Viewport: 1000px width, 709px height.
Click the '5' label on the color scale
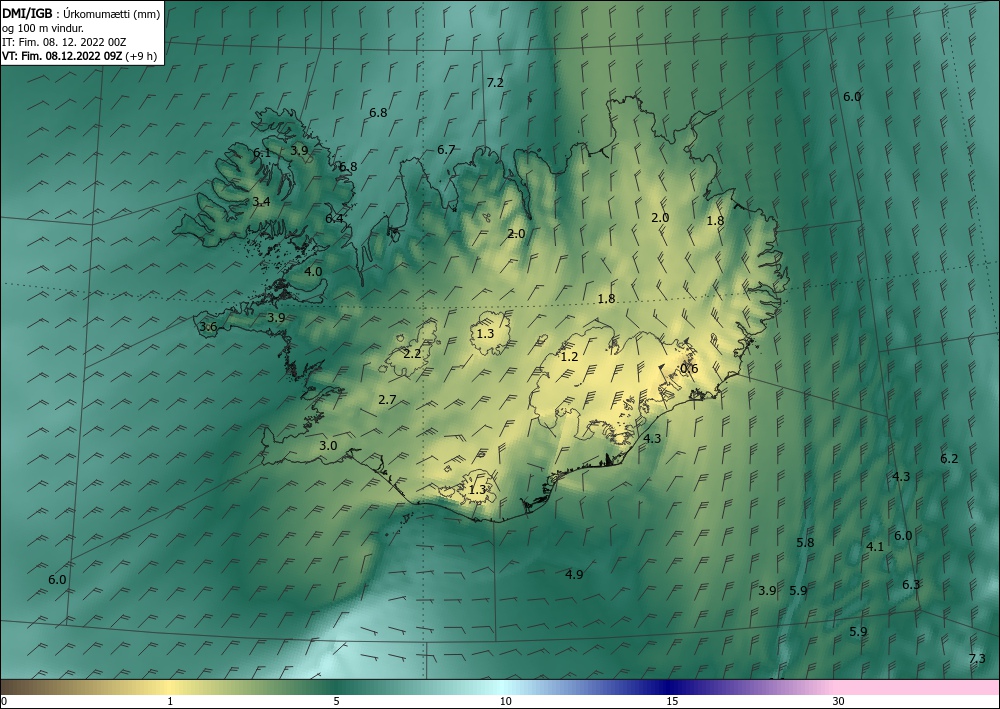point(336,702)
